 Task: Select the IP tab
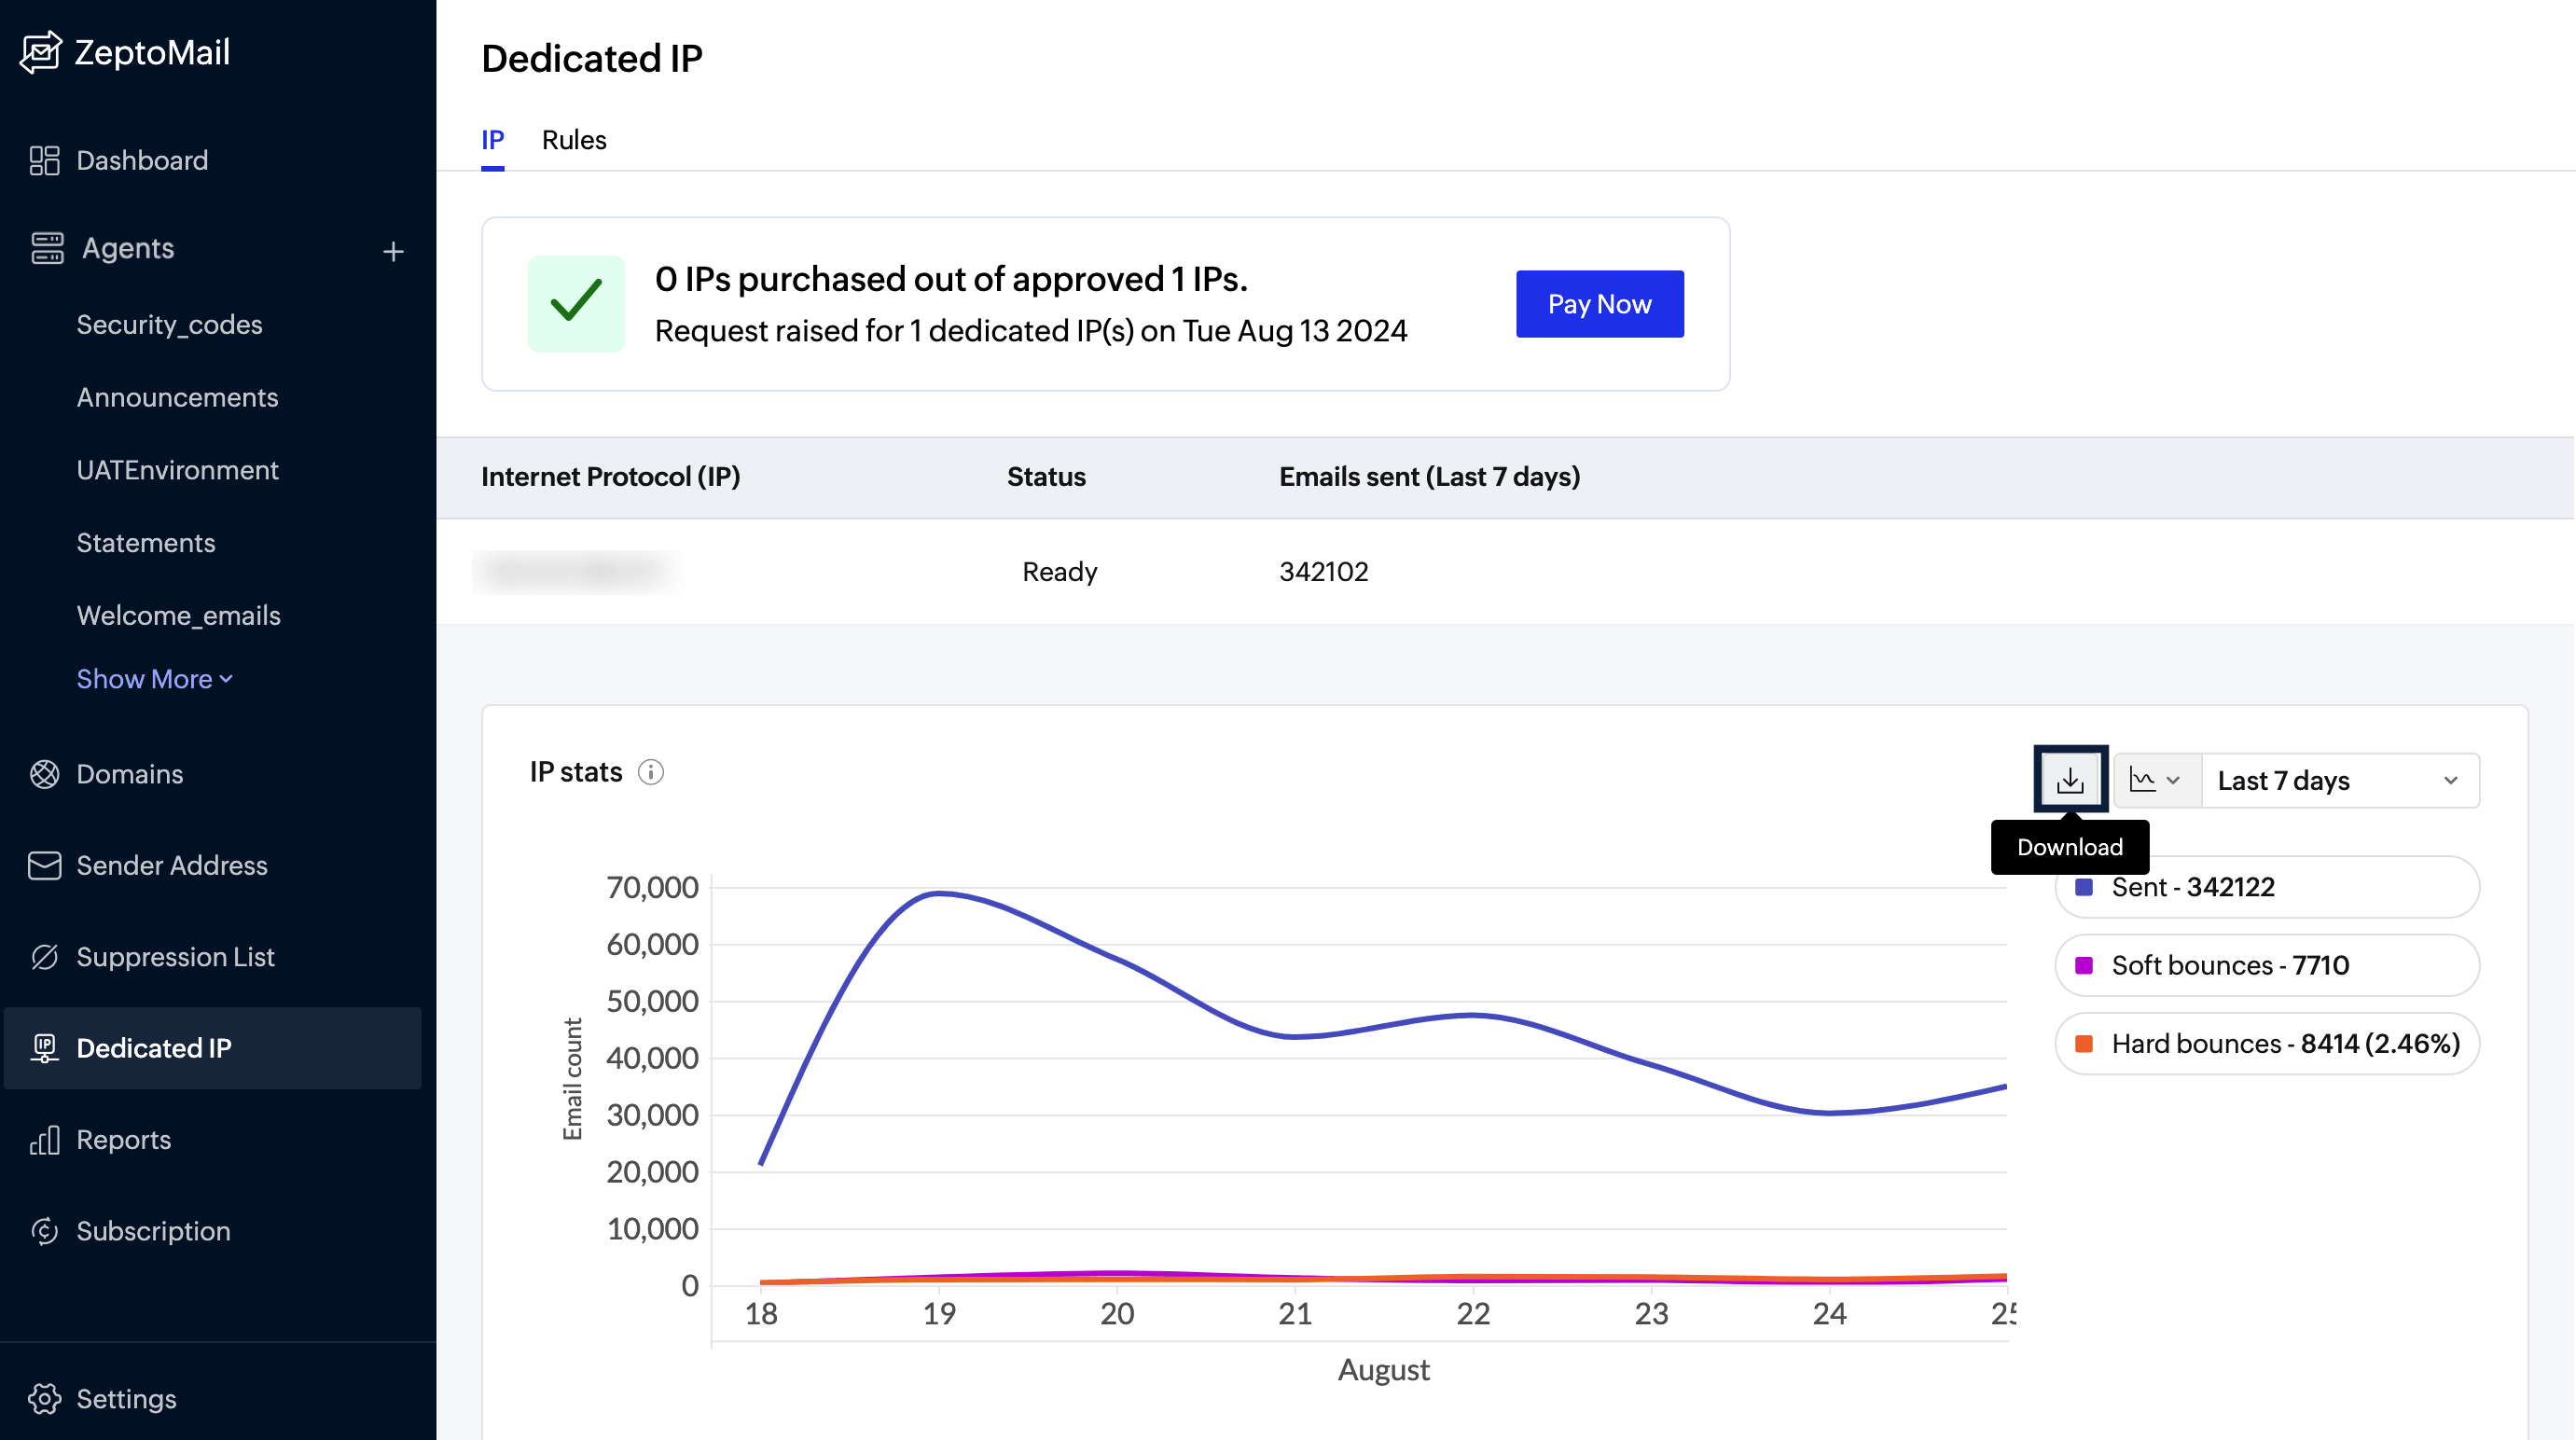click(492, 140)
